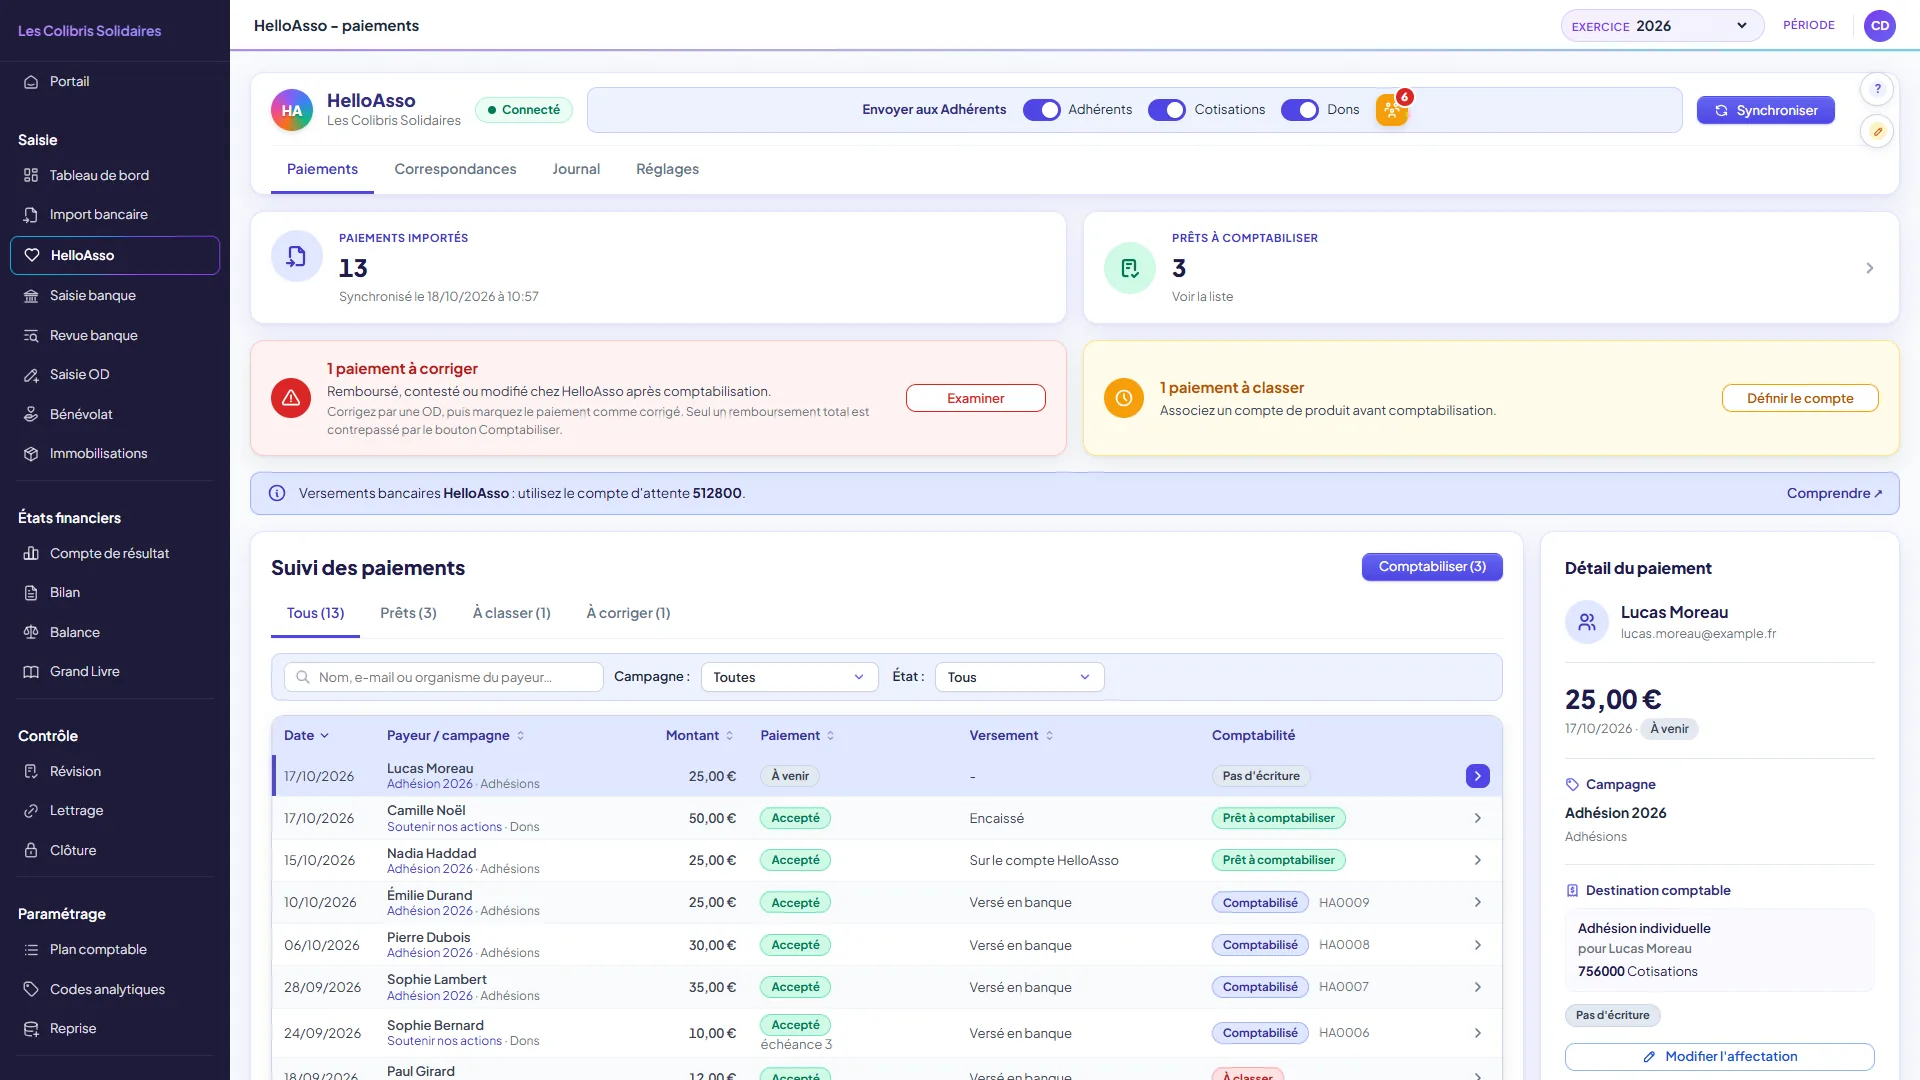Select the À corriger (1) tab
Viewport: 1920px width, 1080px height.
pos(628,613)
